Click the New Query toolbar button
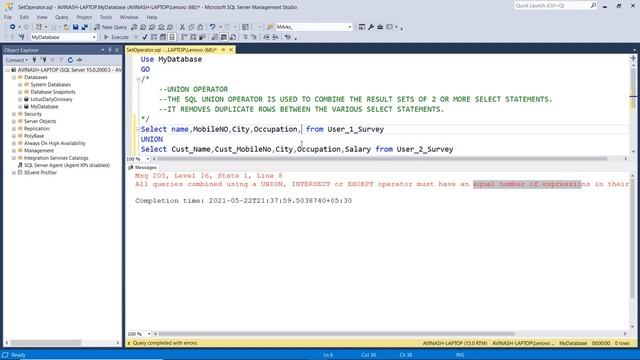The width and height of the screenshot is (640, 360). tap(111, 27)
